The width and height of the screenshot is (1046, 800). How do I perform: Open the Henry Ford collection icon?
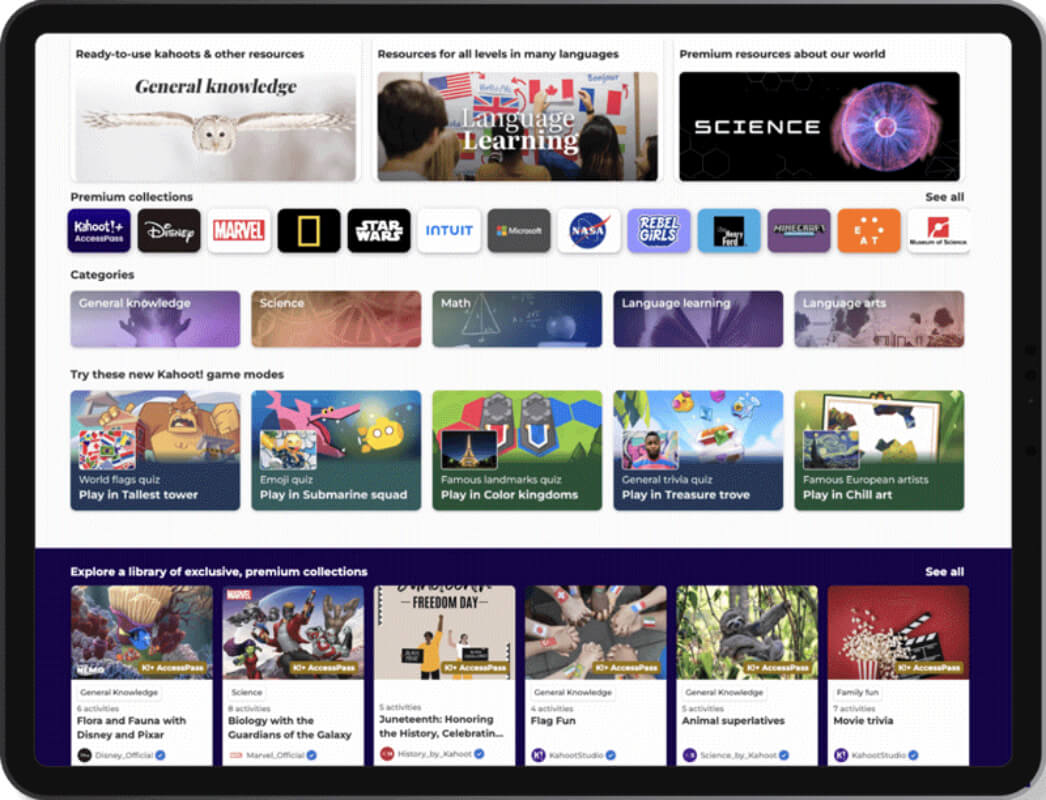click(729, 231)
